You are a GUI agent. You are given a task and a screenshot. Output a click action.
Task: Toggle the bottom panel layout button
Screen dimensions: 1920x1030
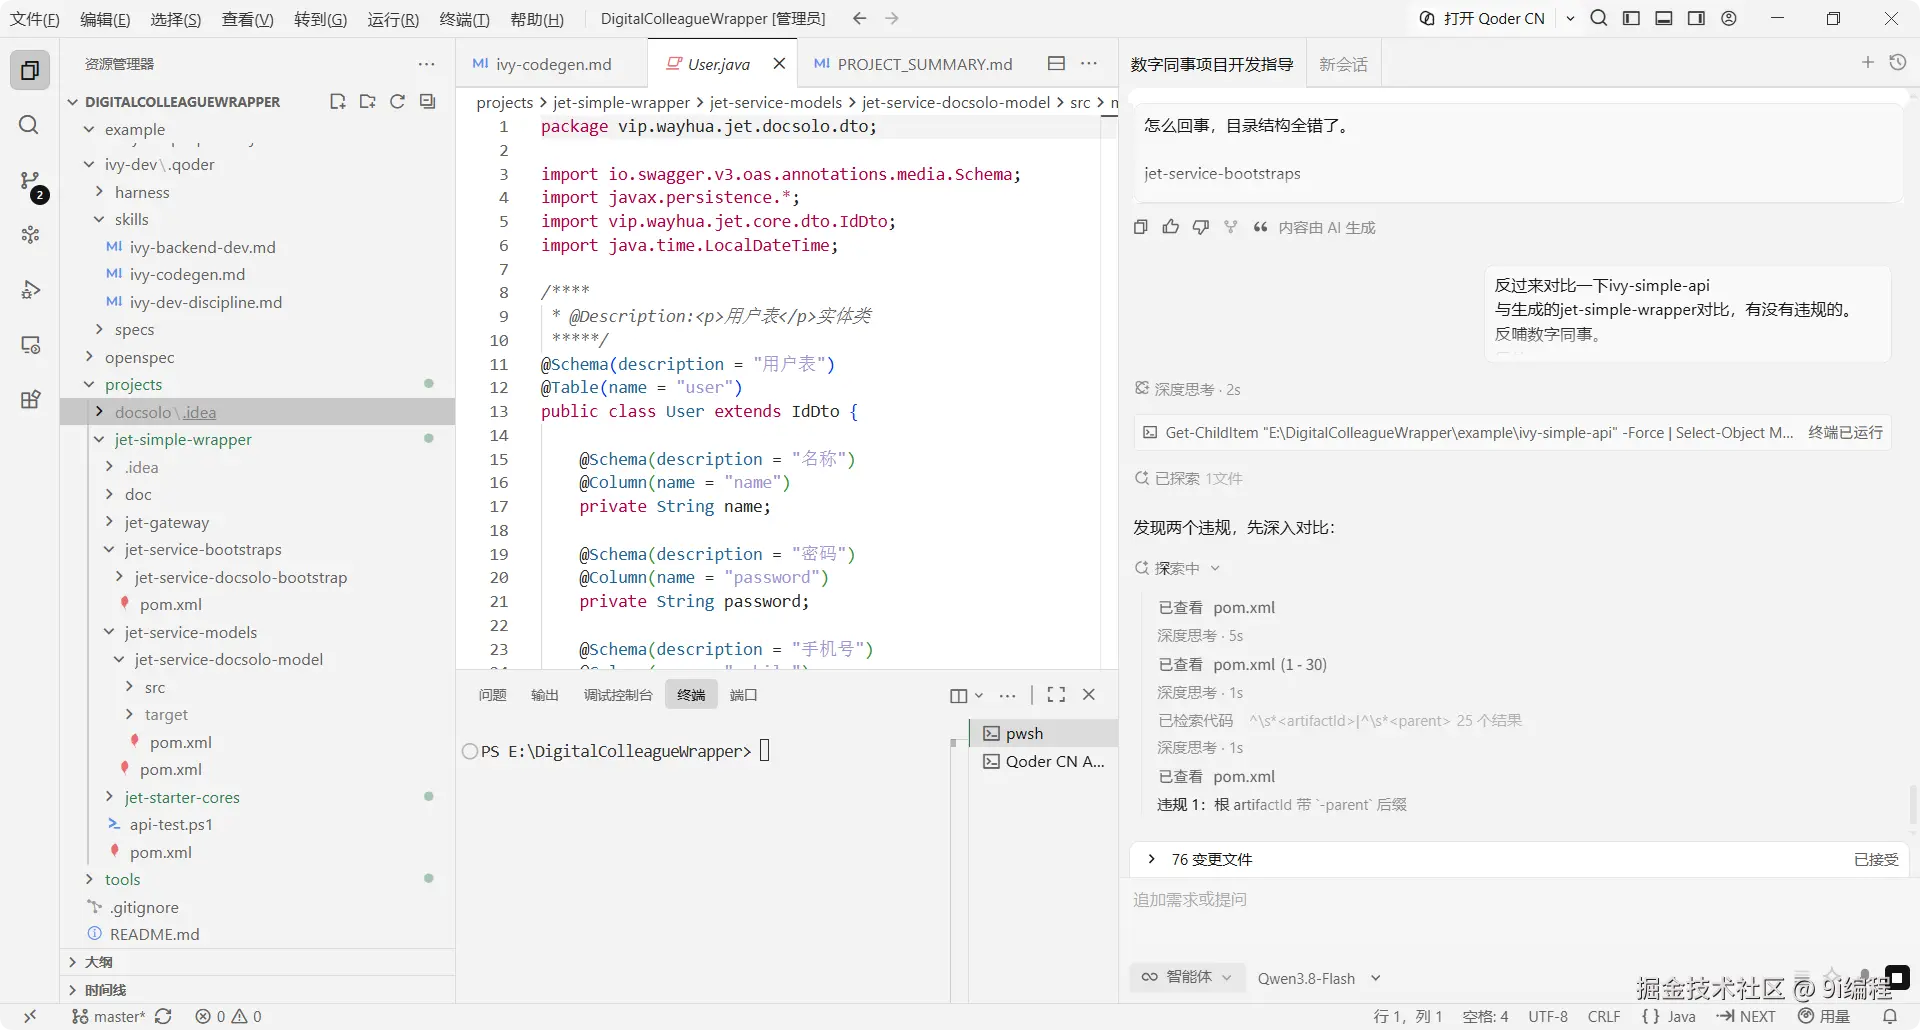point(1664,18)
